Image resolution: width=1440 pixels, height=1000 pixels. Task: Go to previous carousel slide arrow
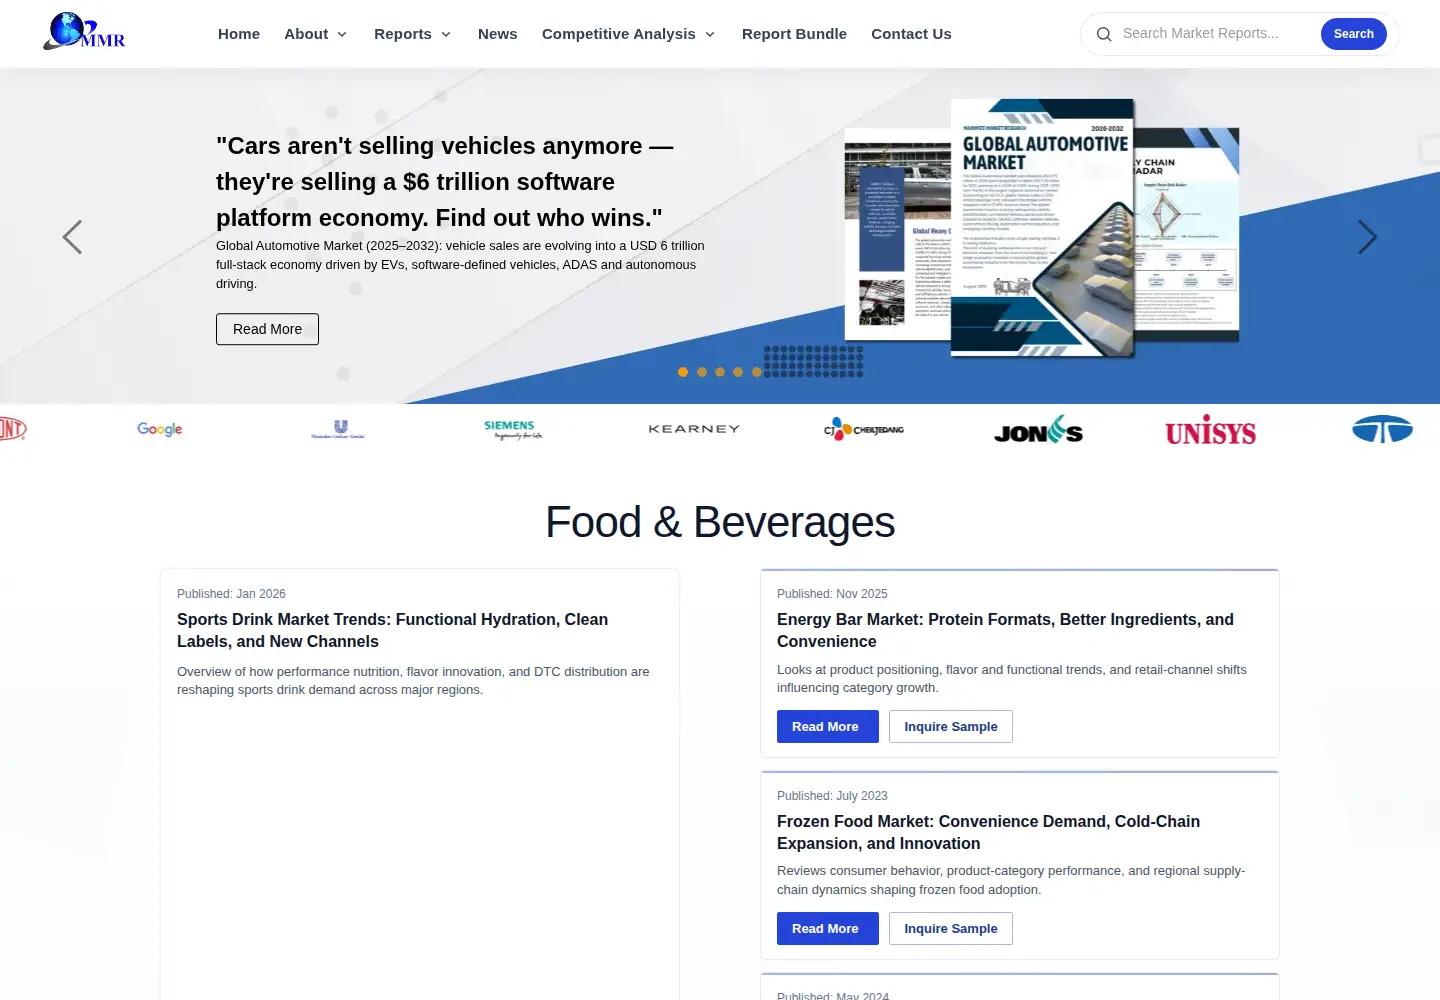coord(72,237)
